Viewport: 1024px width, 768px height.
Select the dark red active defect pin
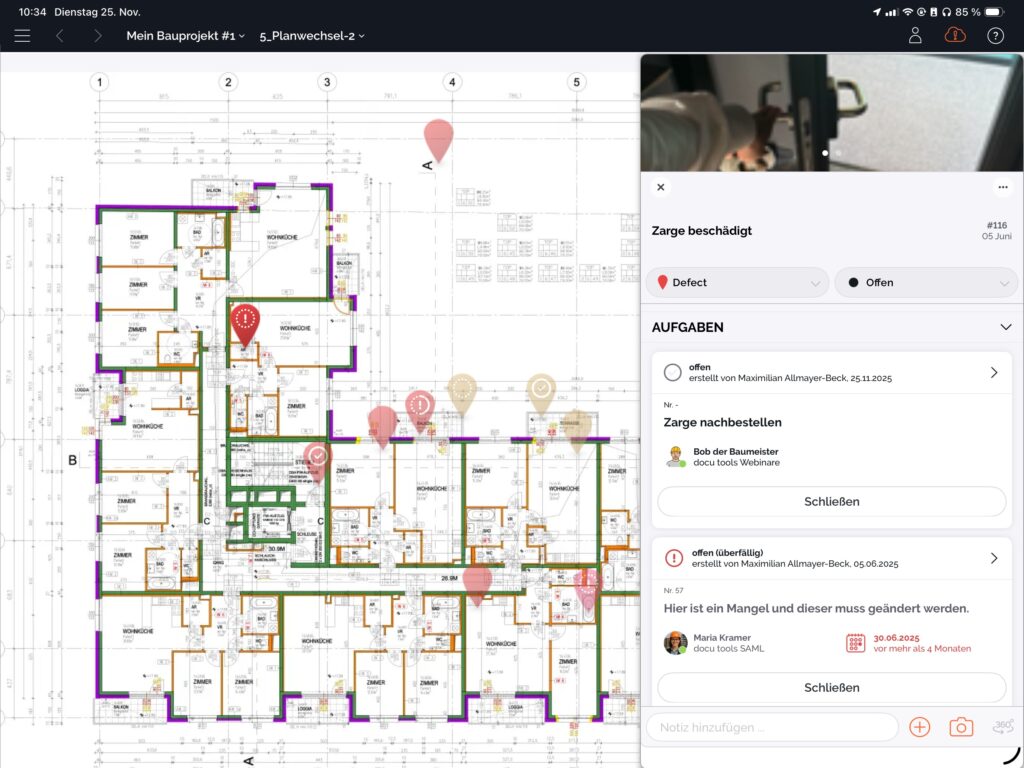click(x=245, y=322)
